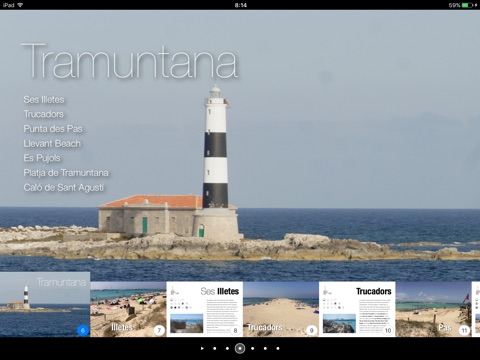Open the Trucadors section link
Screen dimensions: 480x360
coord(44,114)
